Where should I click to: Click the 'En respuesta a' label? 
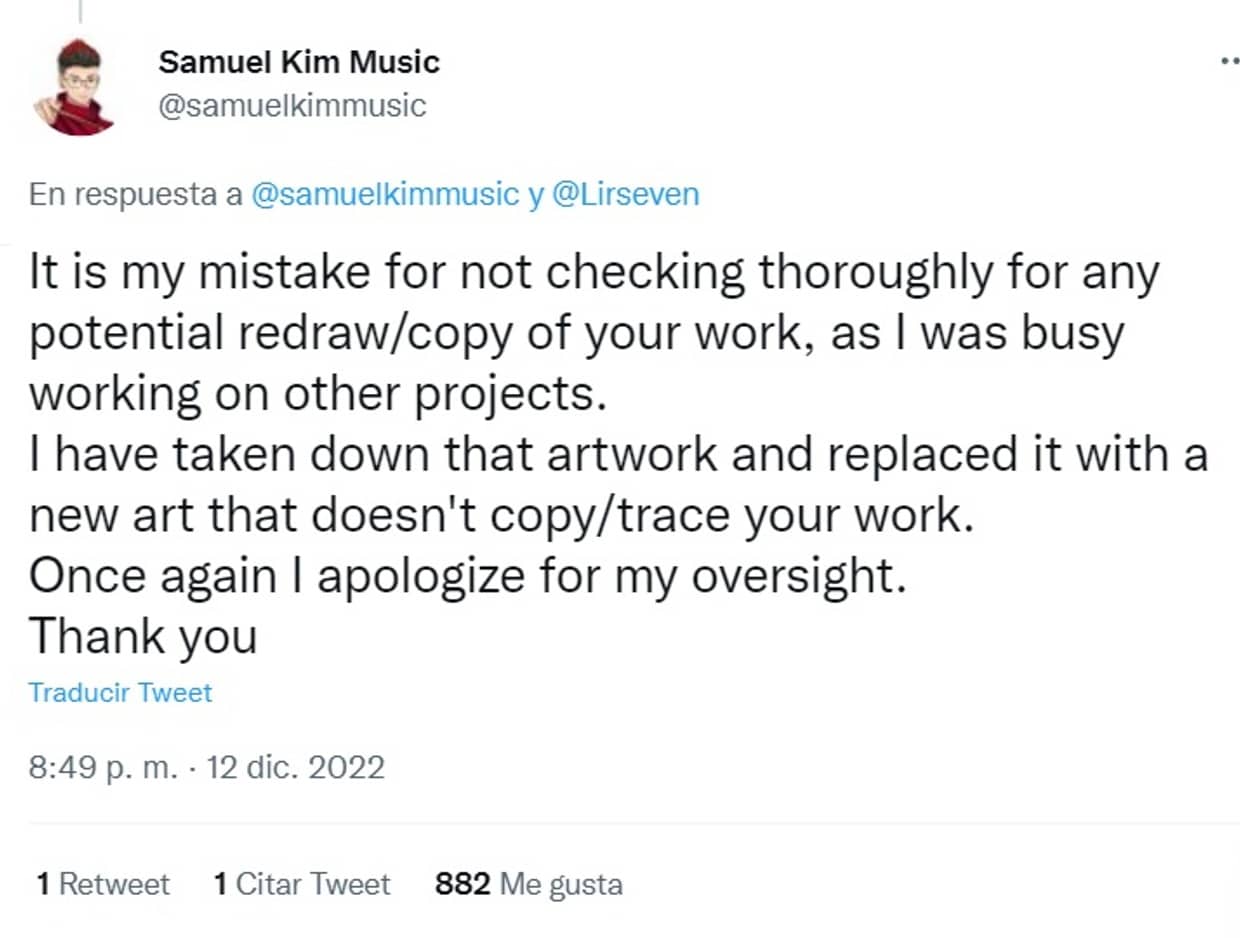135,194
